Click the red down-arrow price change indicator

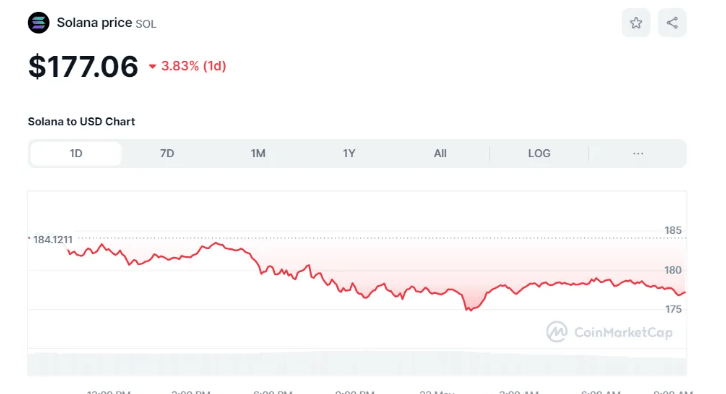(152, 67)
